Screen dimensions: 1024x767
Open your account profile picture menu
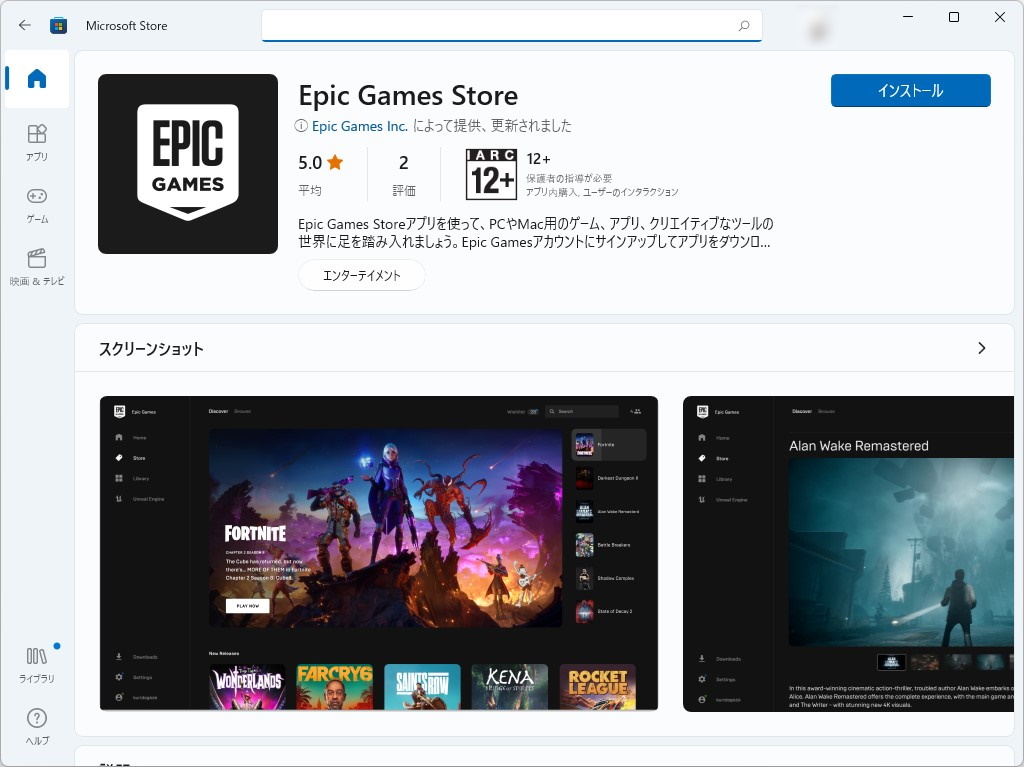coord(818,25)
